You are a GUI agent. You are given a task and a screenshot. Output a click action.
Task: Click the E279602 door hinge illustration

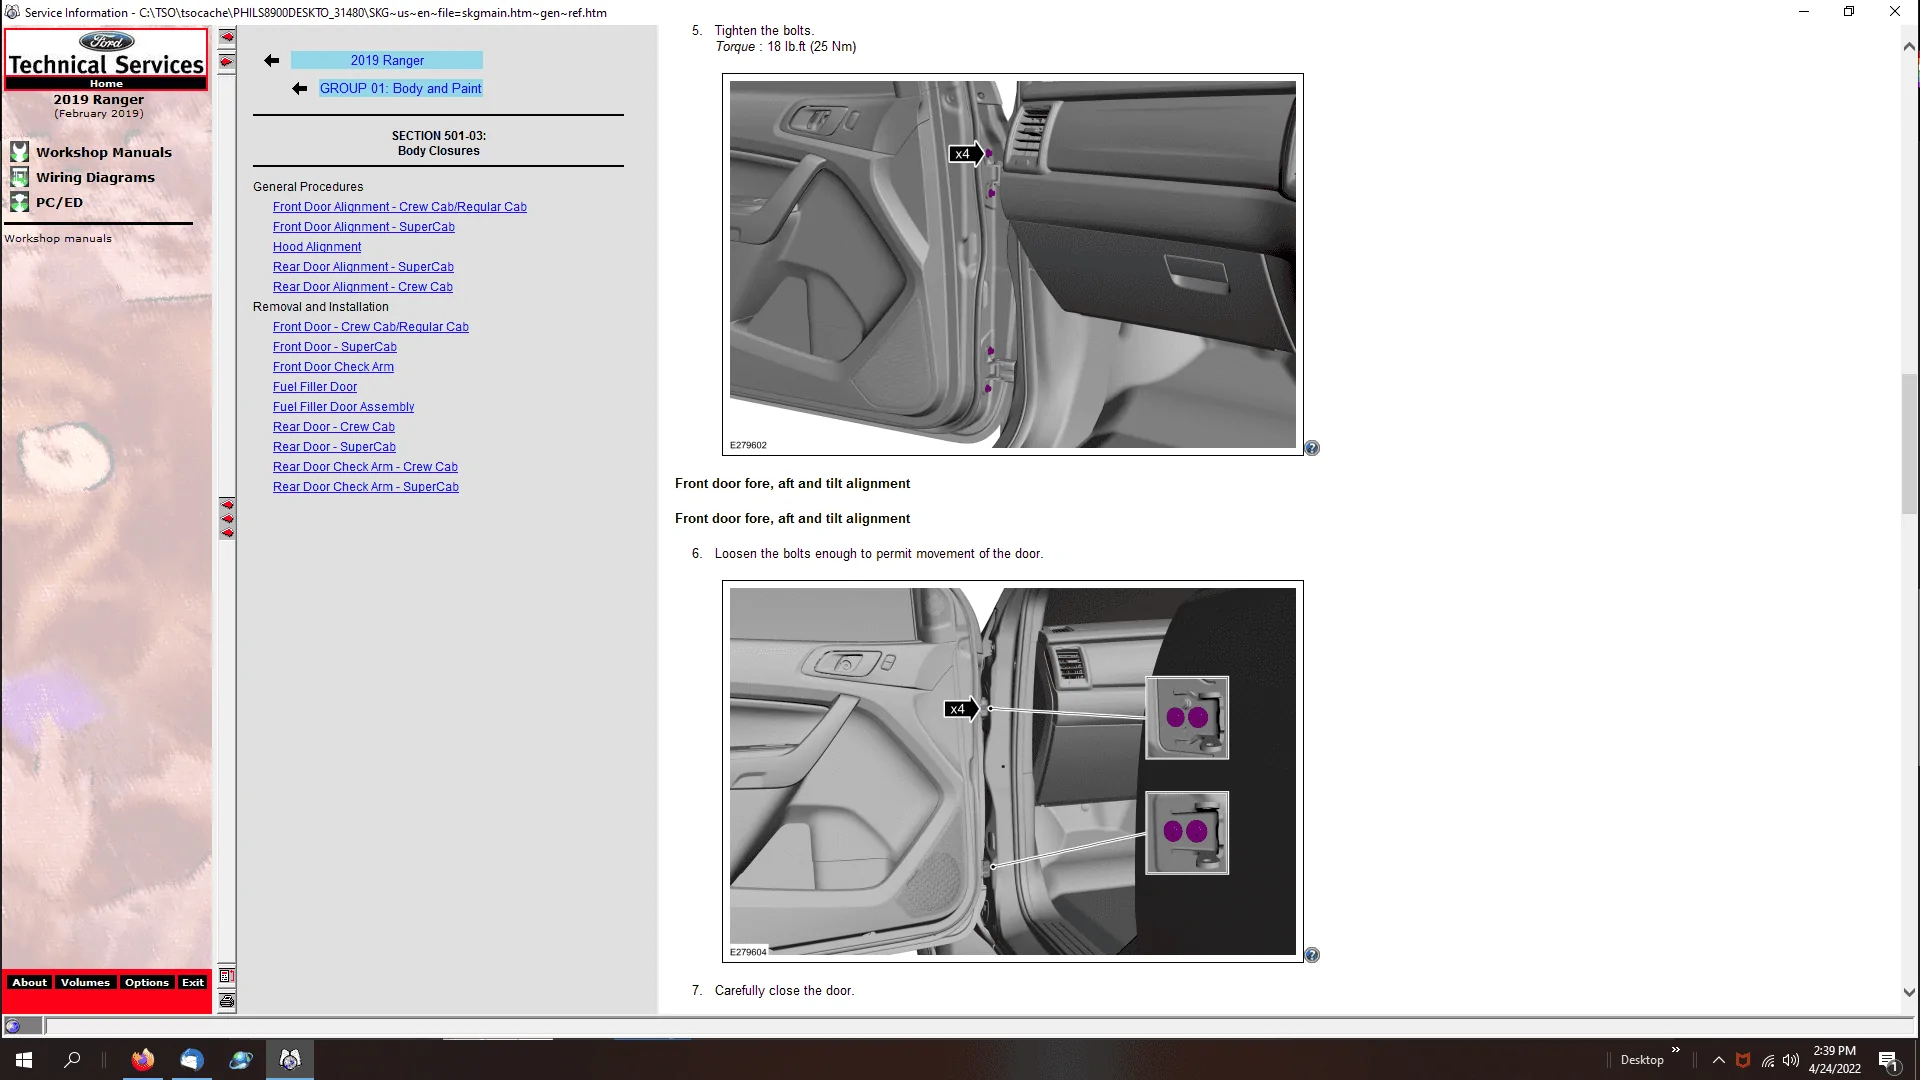click(1013, 265)
